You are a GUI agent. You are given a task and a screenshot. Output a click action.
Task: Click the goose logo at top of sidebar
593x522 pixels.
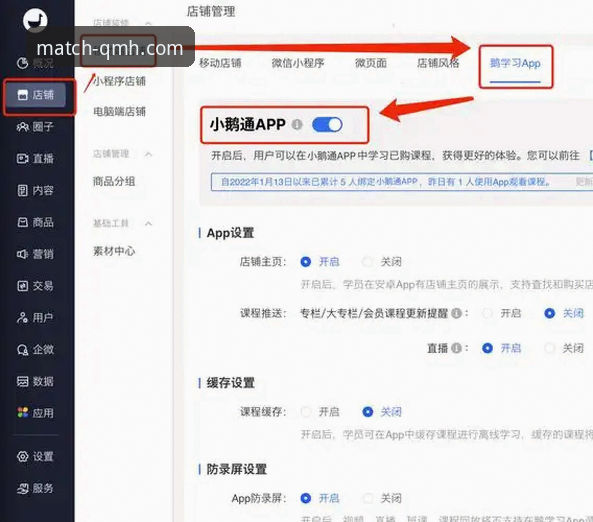tap(35, 20)
